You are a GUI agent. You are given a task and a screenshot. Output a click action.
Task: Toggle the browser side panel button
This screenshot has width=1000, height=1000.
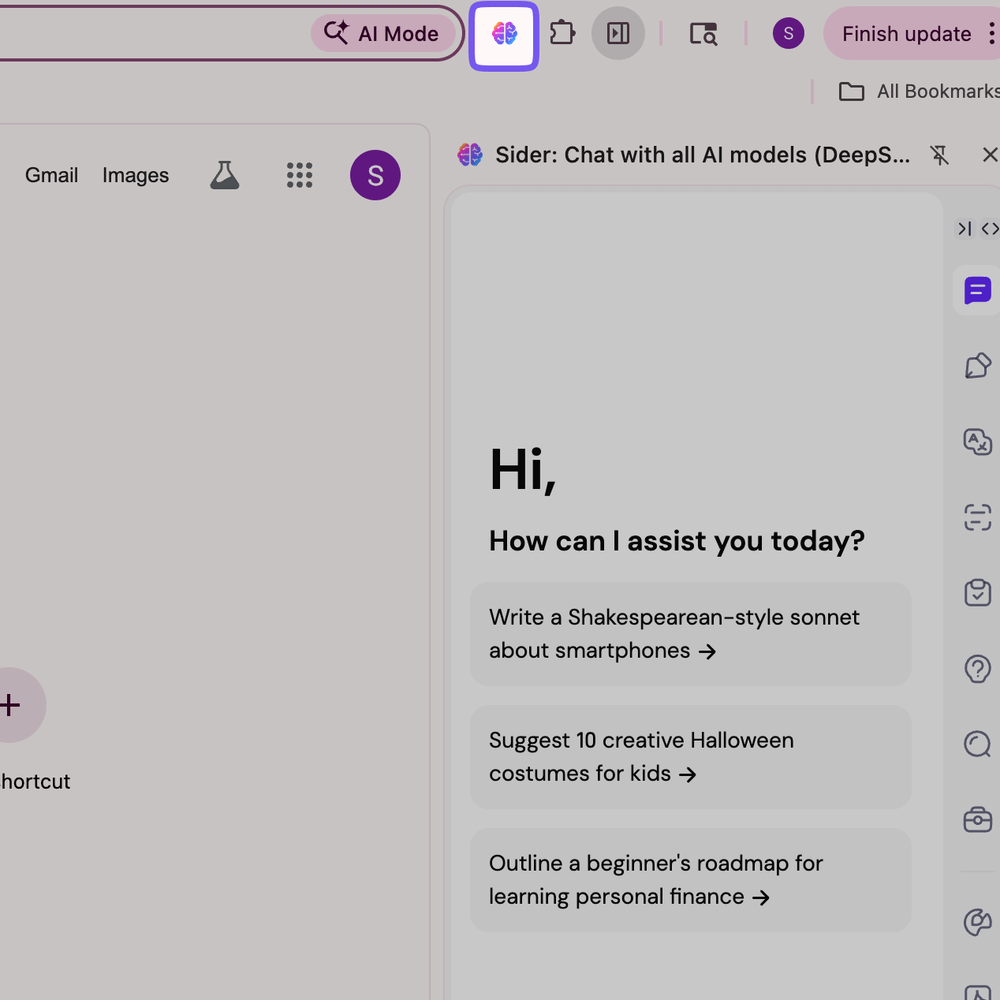tap(618, 33)
